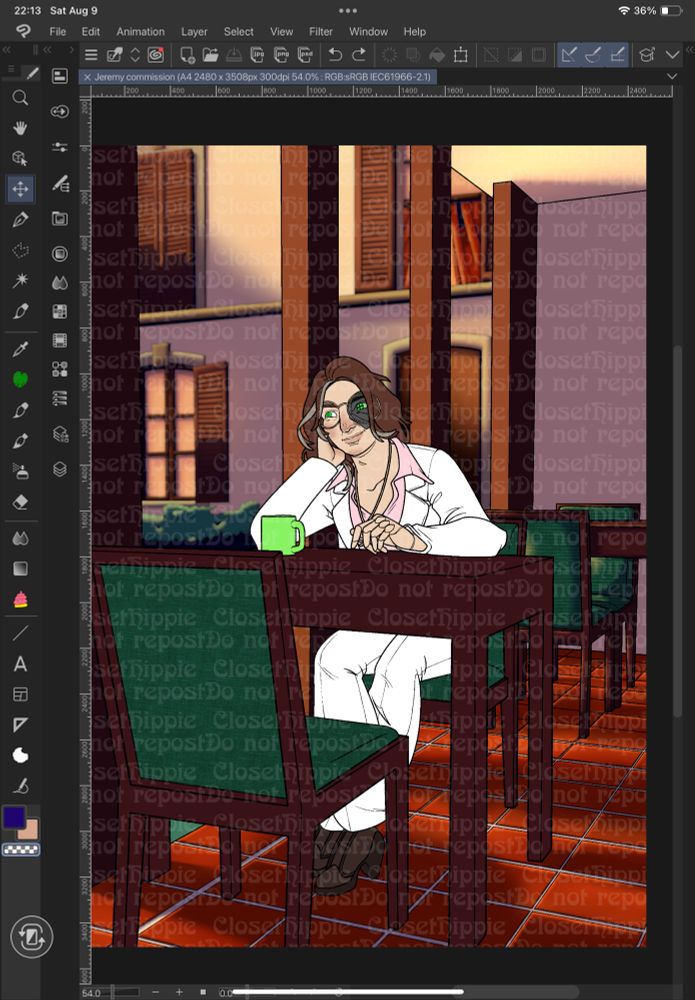Open the Layer stack panel
The height and width of the screenshot is (1000, 695).
pos(60,469)
